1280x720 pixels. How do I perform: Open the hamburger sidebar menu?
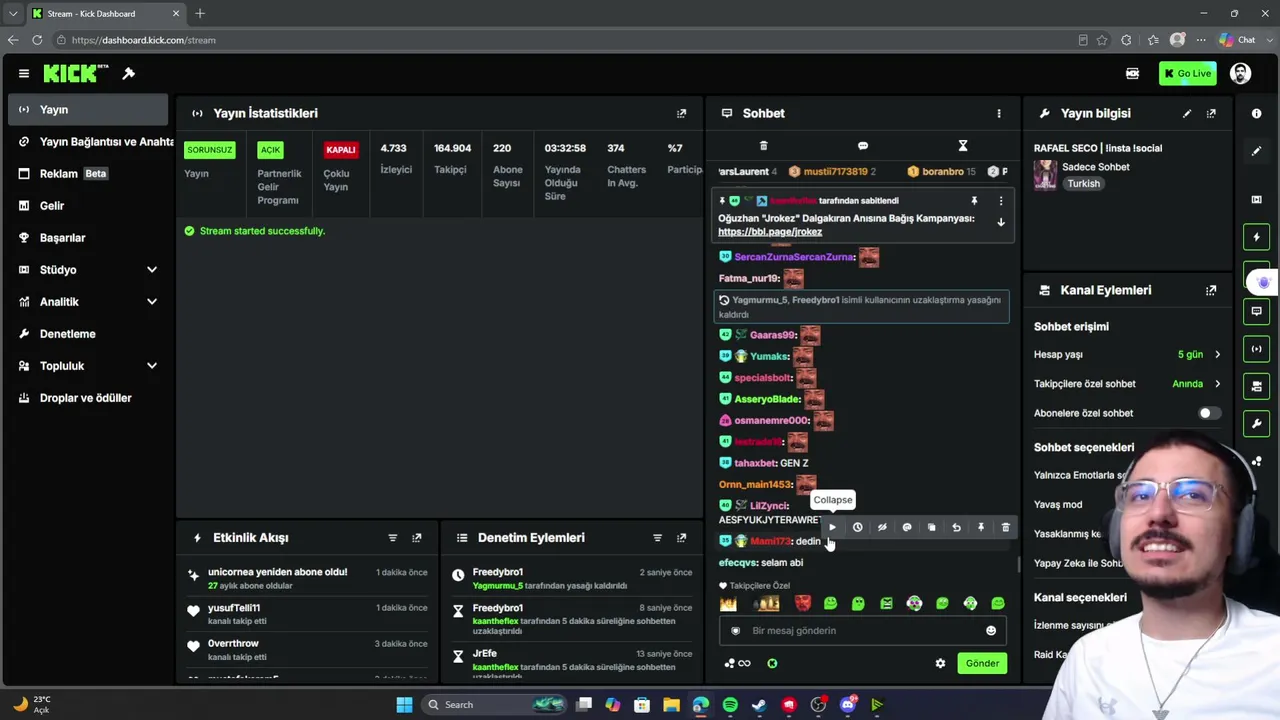point(23,73)
